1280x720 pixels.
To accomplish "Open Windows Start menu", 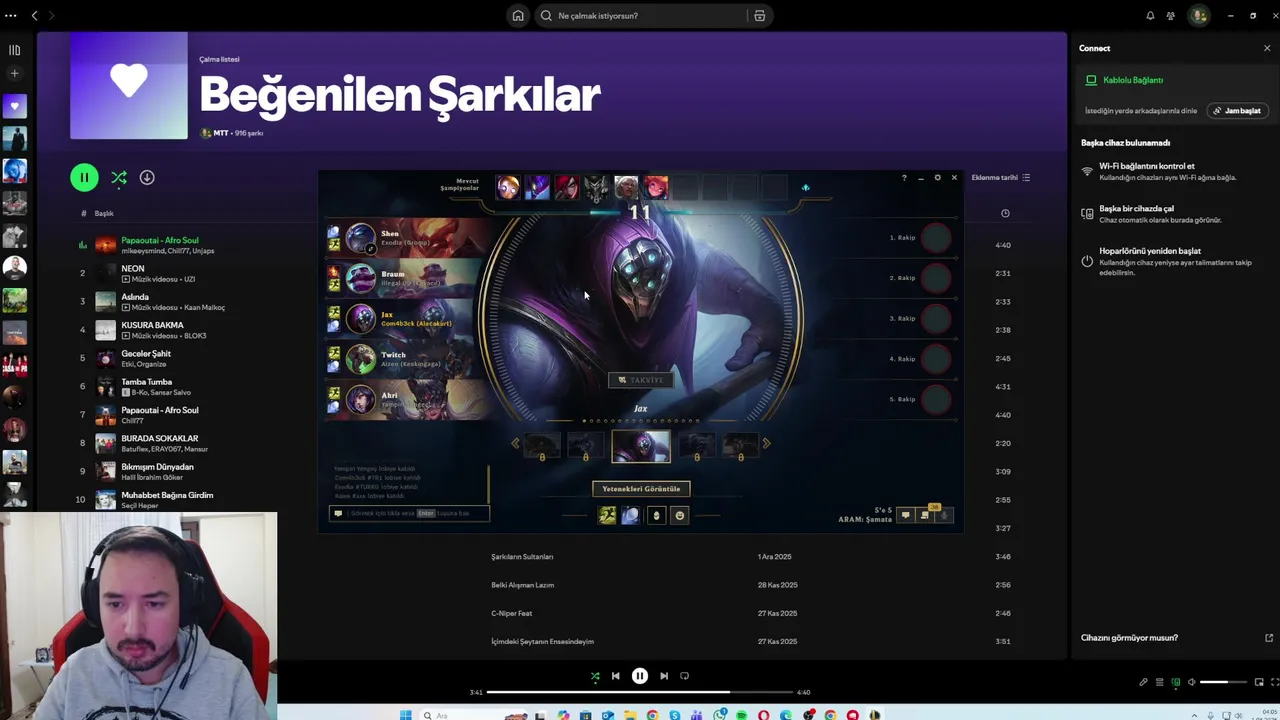I will (x=405, y=715).
